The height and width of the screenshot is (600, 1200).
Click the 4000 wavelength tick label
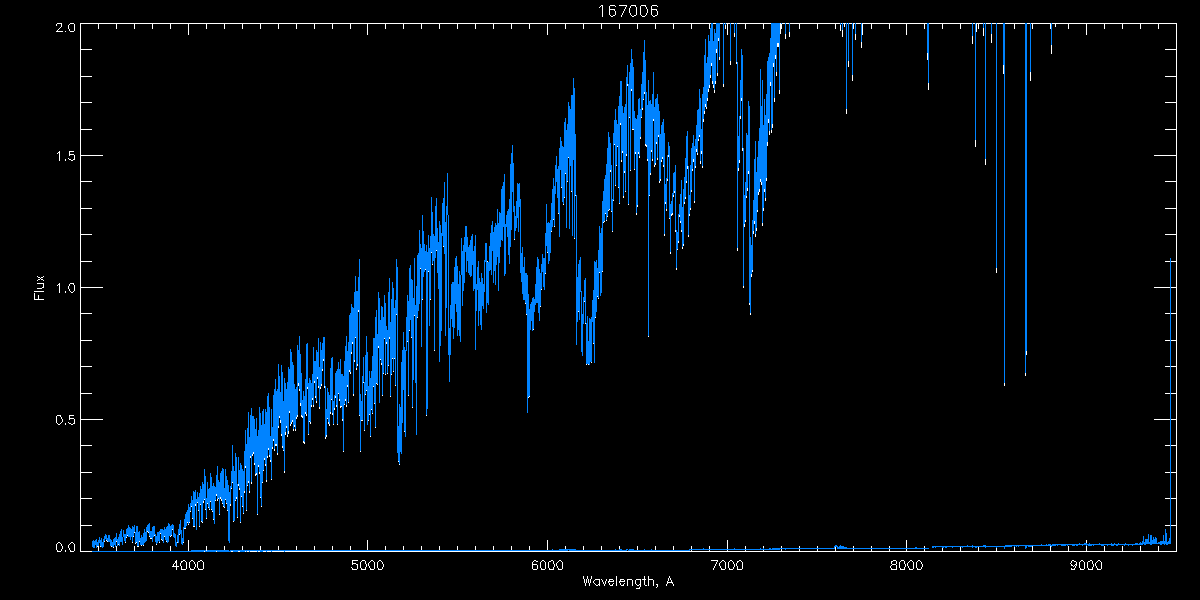(188, 565)
